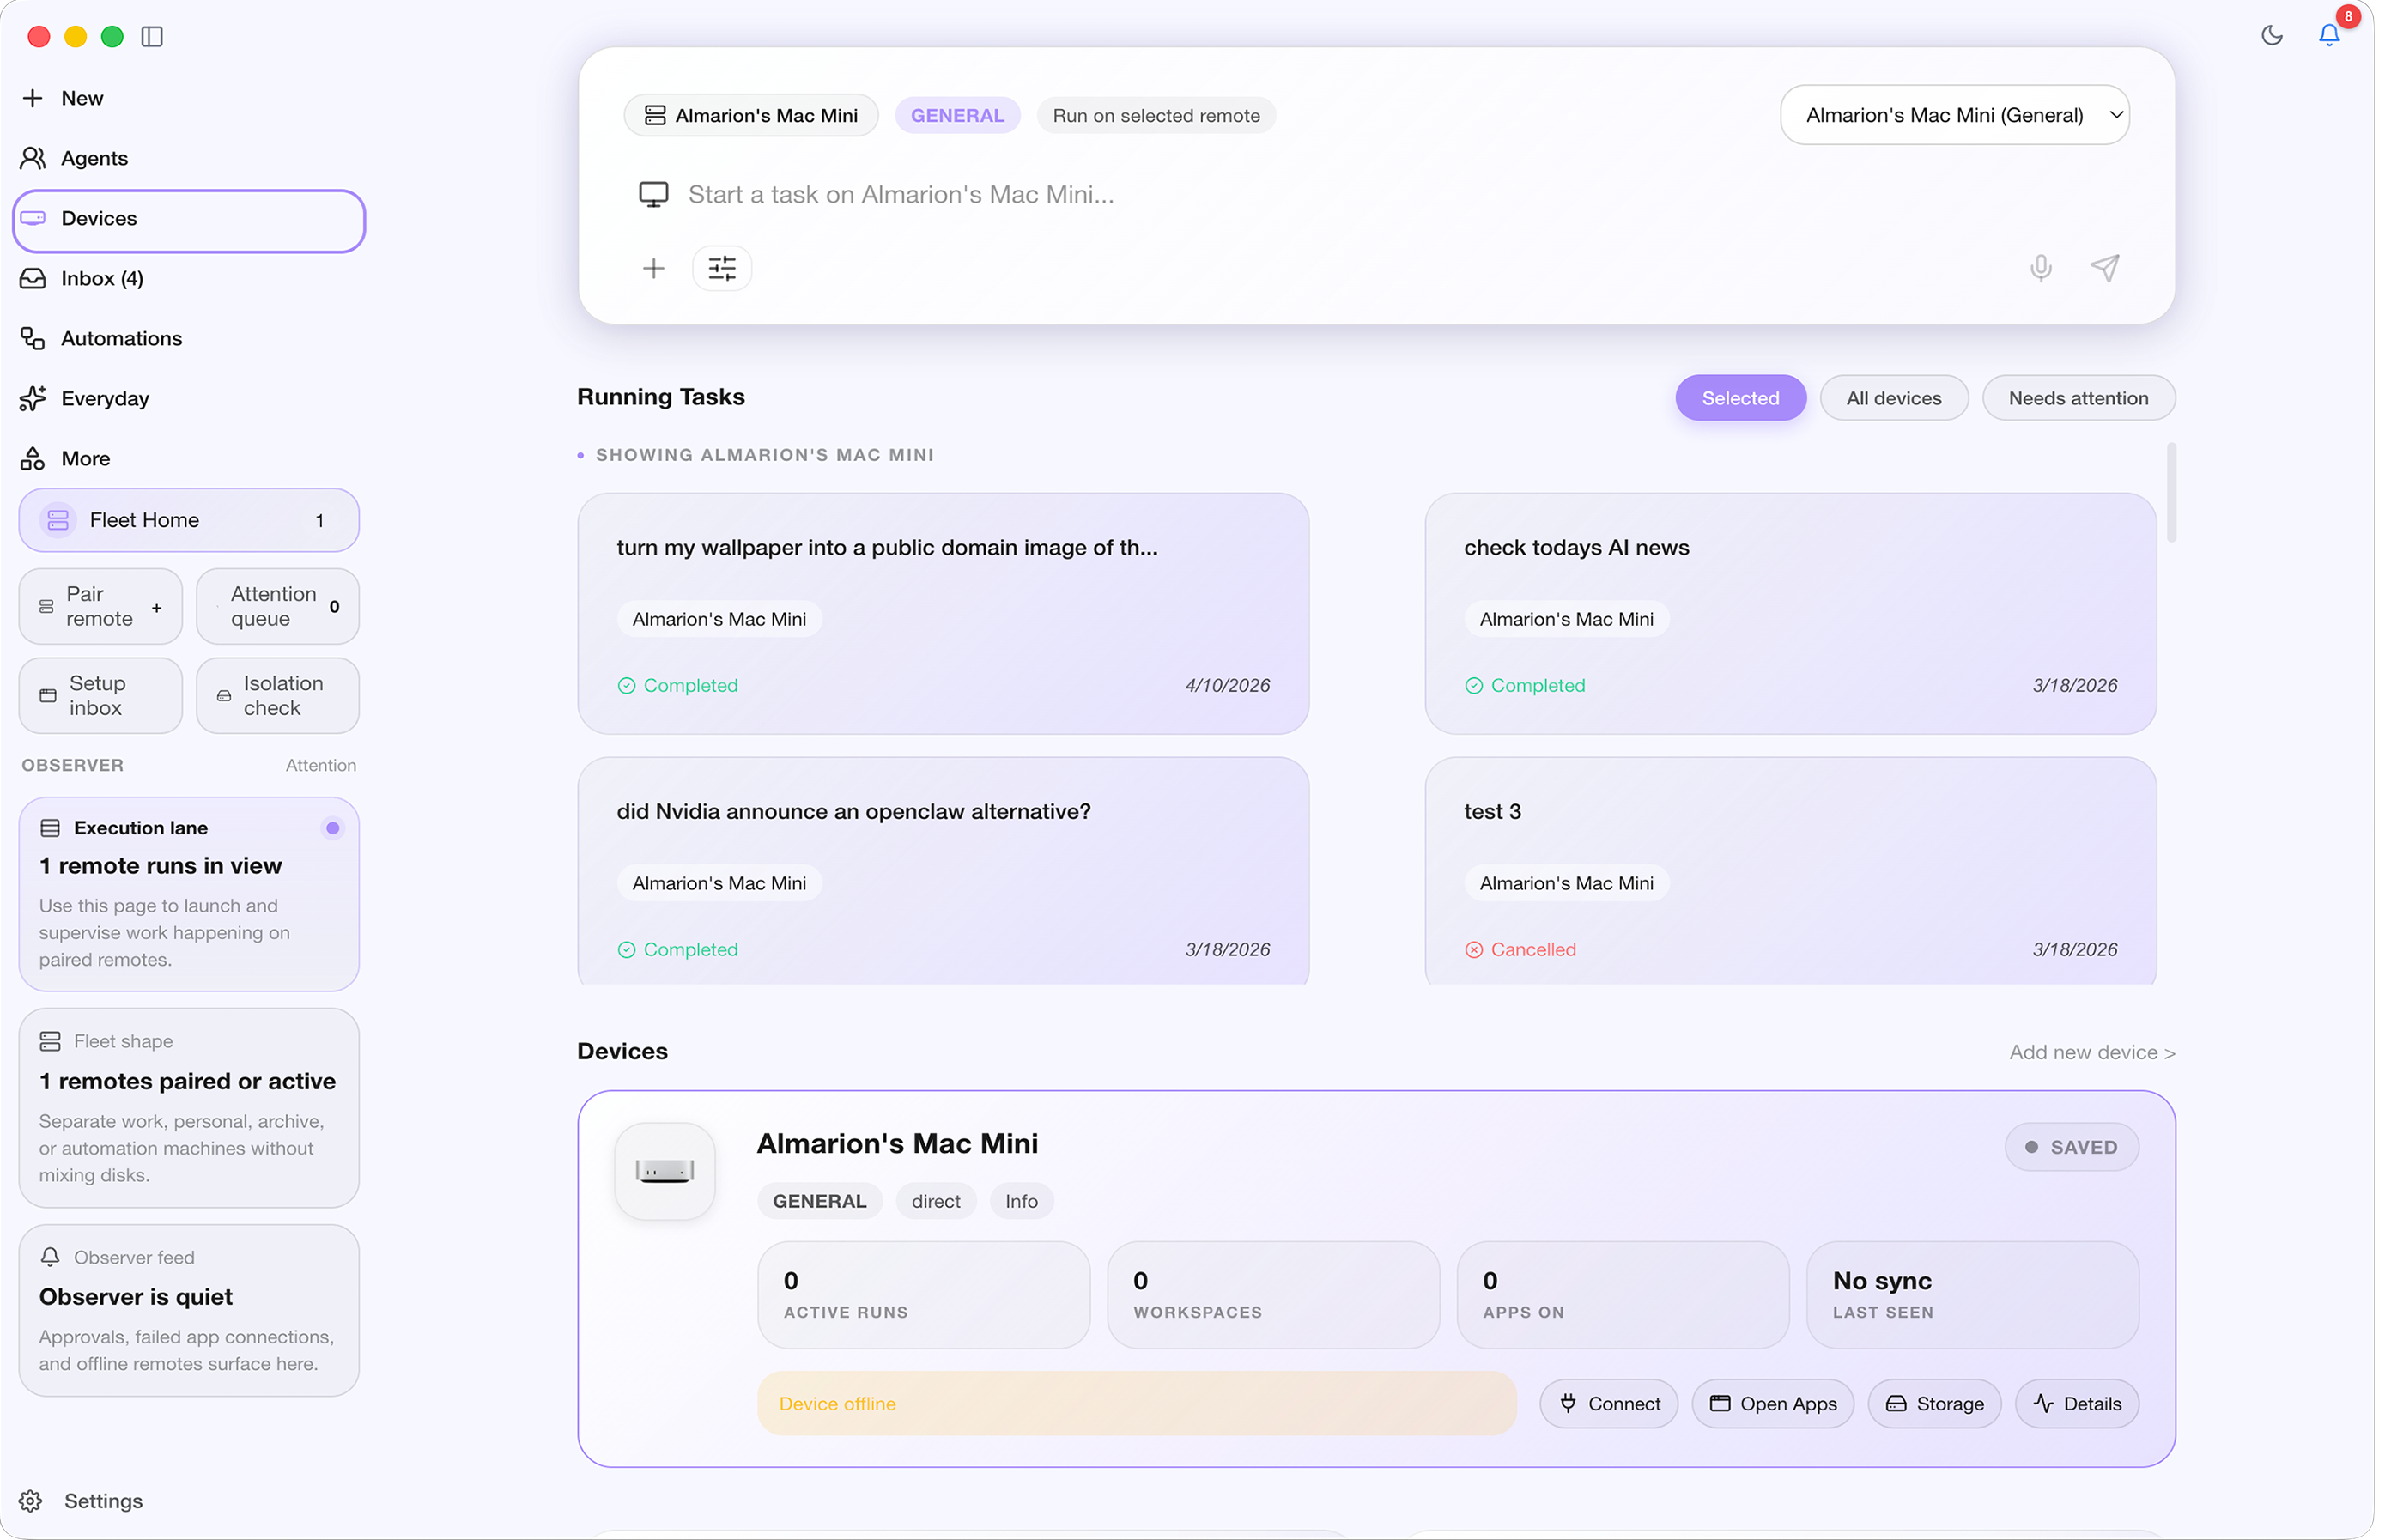The image size is (2385, 1540).
Task: Open the wallpaper public domain task card
Action: click(943, 614)
